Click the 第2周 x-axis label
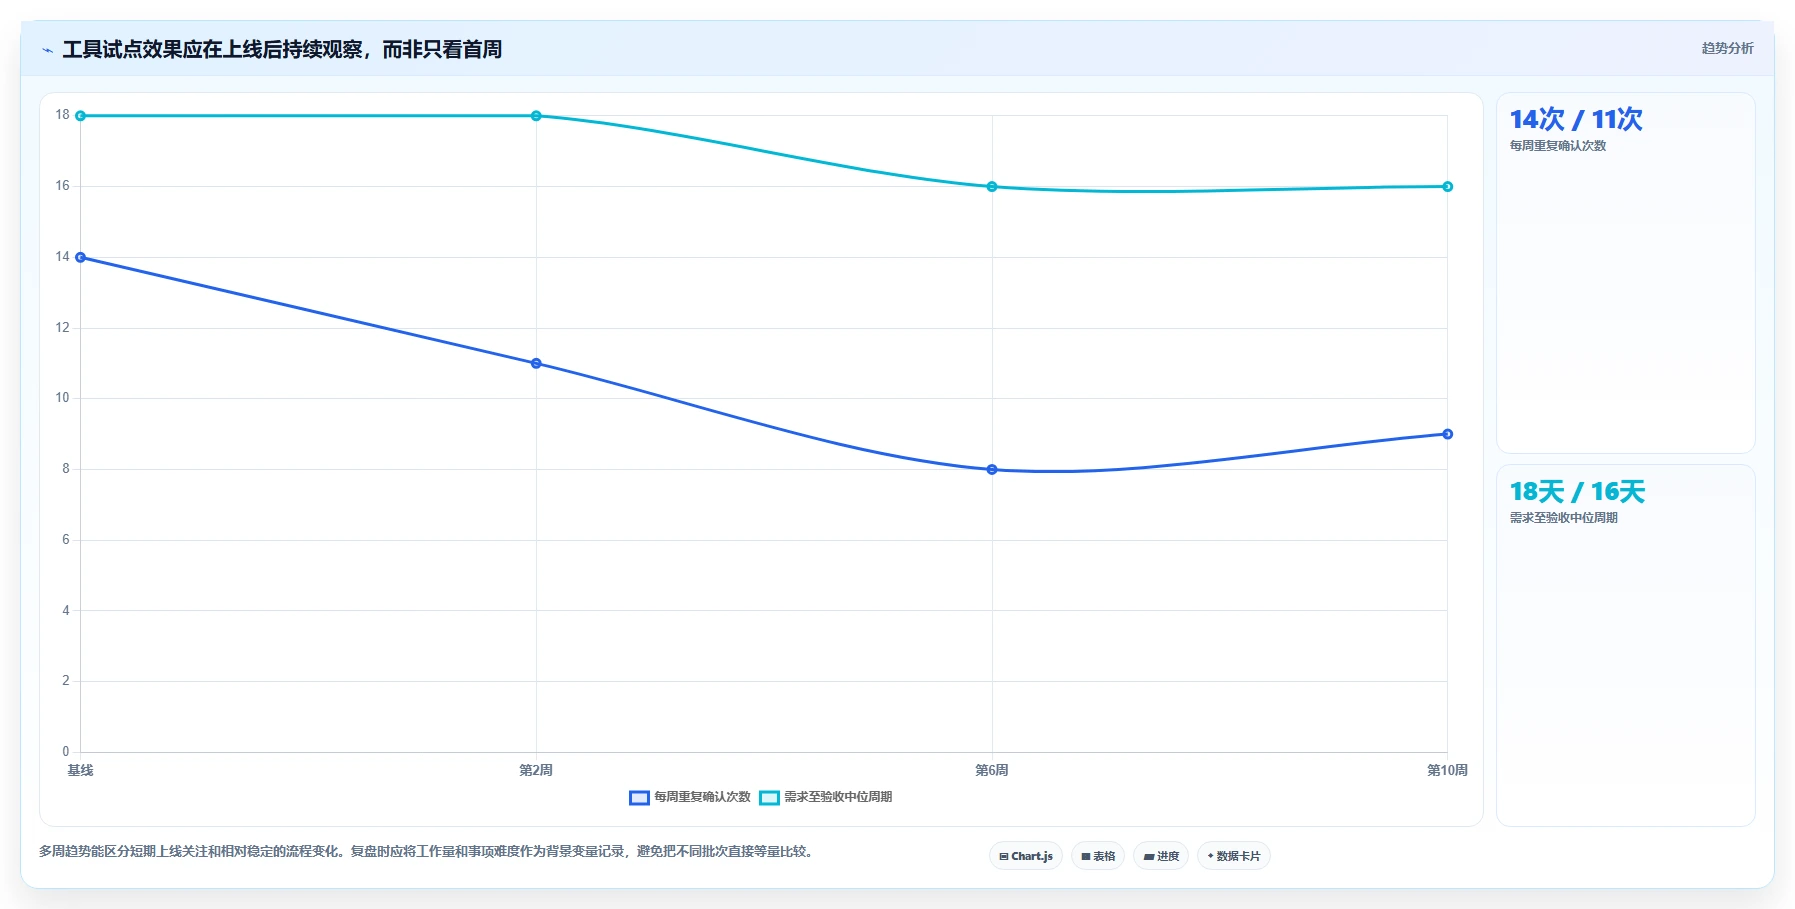The width and height of the screenshot is (1795, 909). coord(536,770)
